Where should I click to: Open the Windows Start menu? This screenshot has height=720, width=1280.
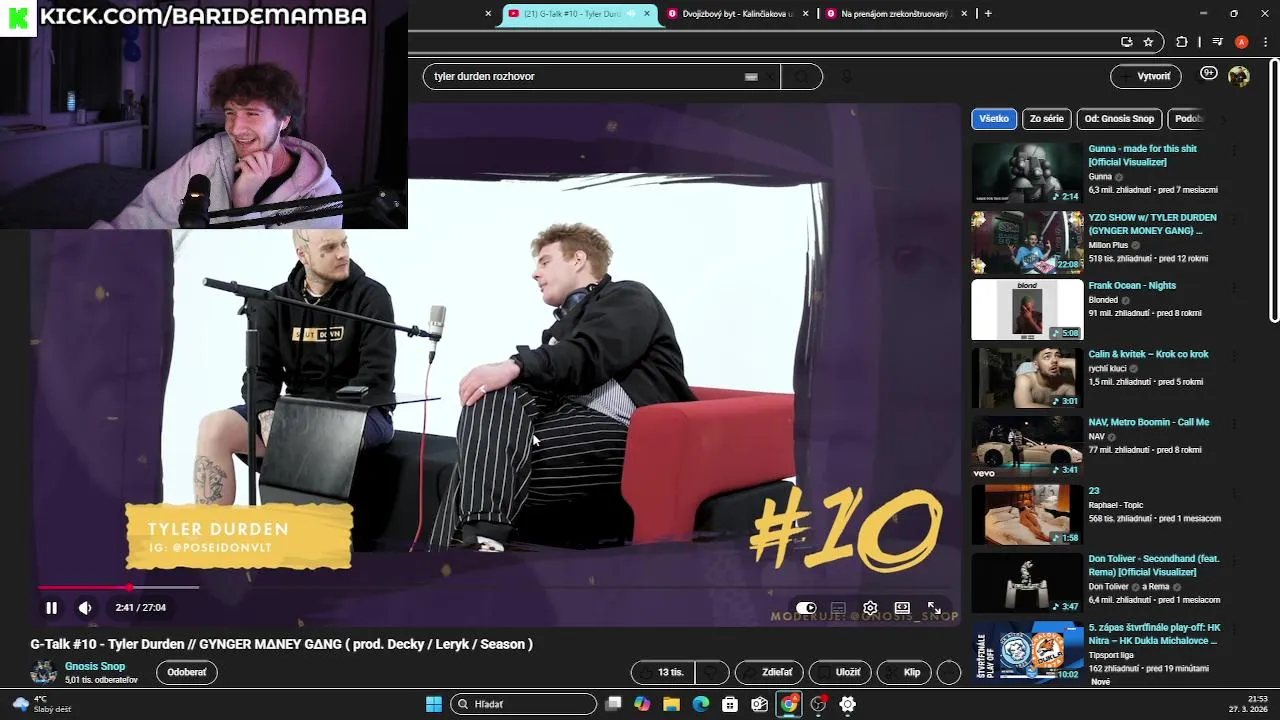[x=434, y=704]
